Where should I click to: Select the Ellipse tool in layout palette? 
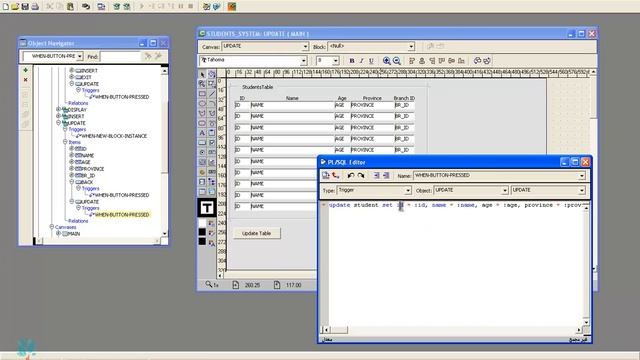202,104
